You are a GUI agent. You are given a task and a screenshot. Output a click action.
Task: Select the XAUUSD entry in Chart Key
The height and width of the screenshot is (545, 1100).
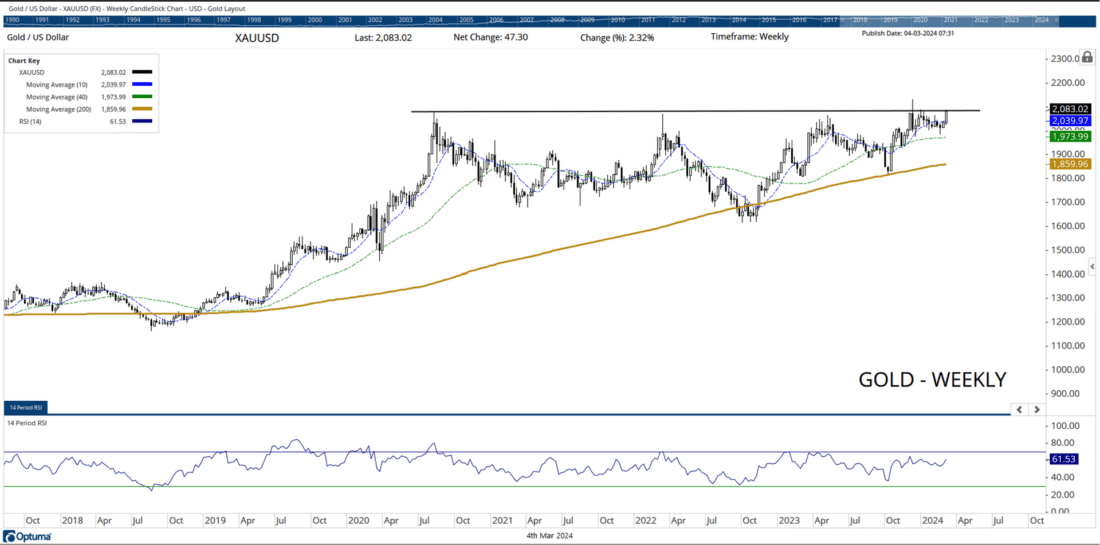point(31,73)
